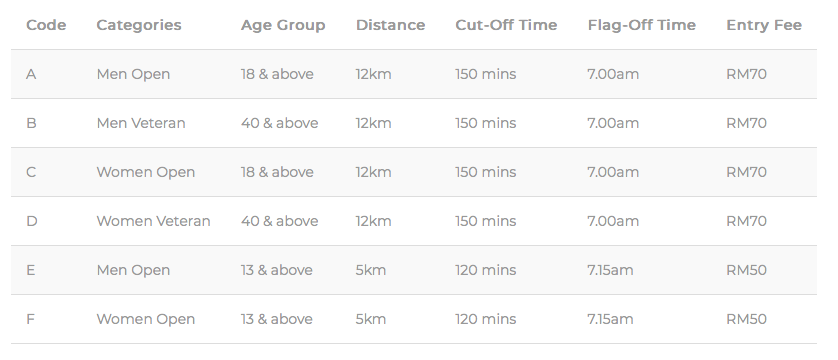Click RM70 entry fee in row A

(746, 74)
